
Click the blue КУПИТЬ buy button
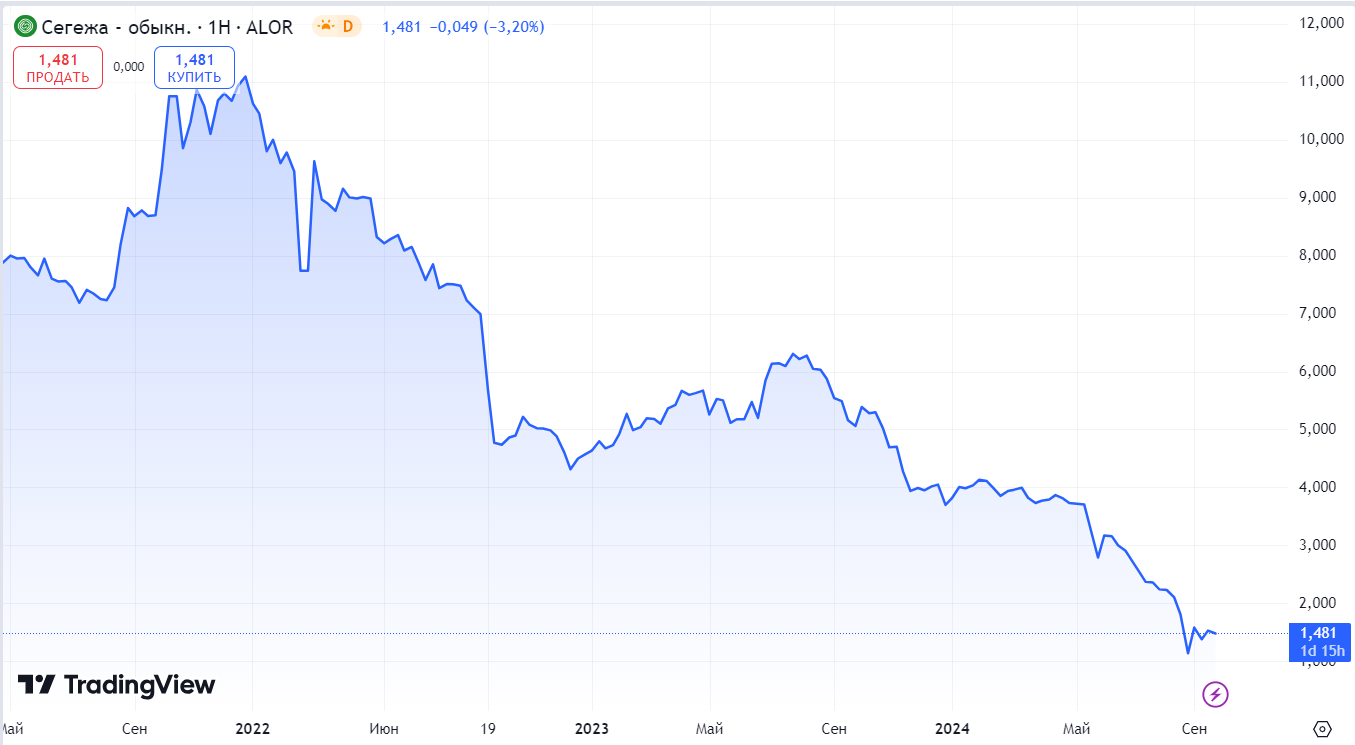point(194,68)
